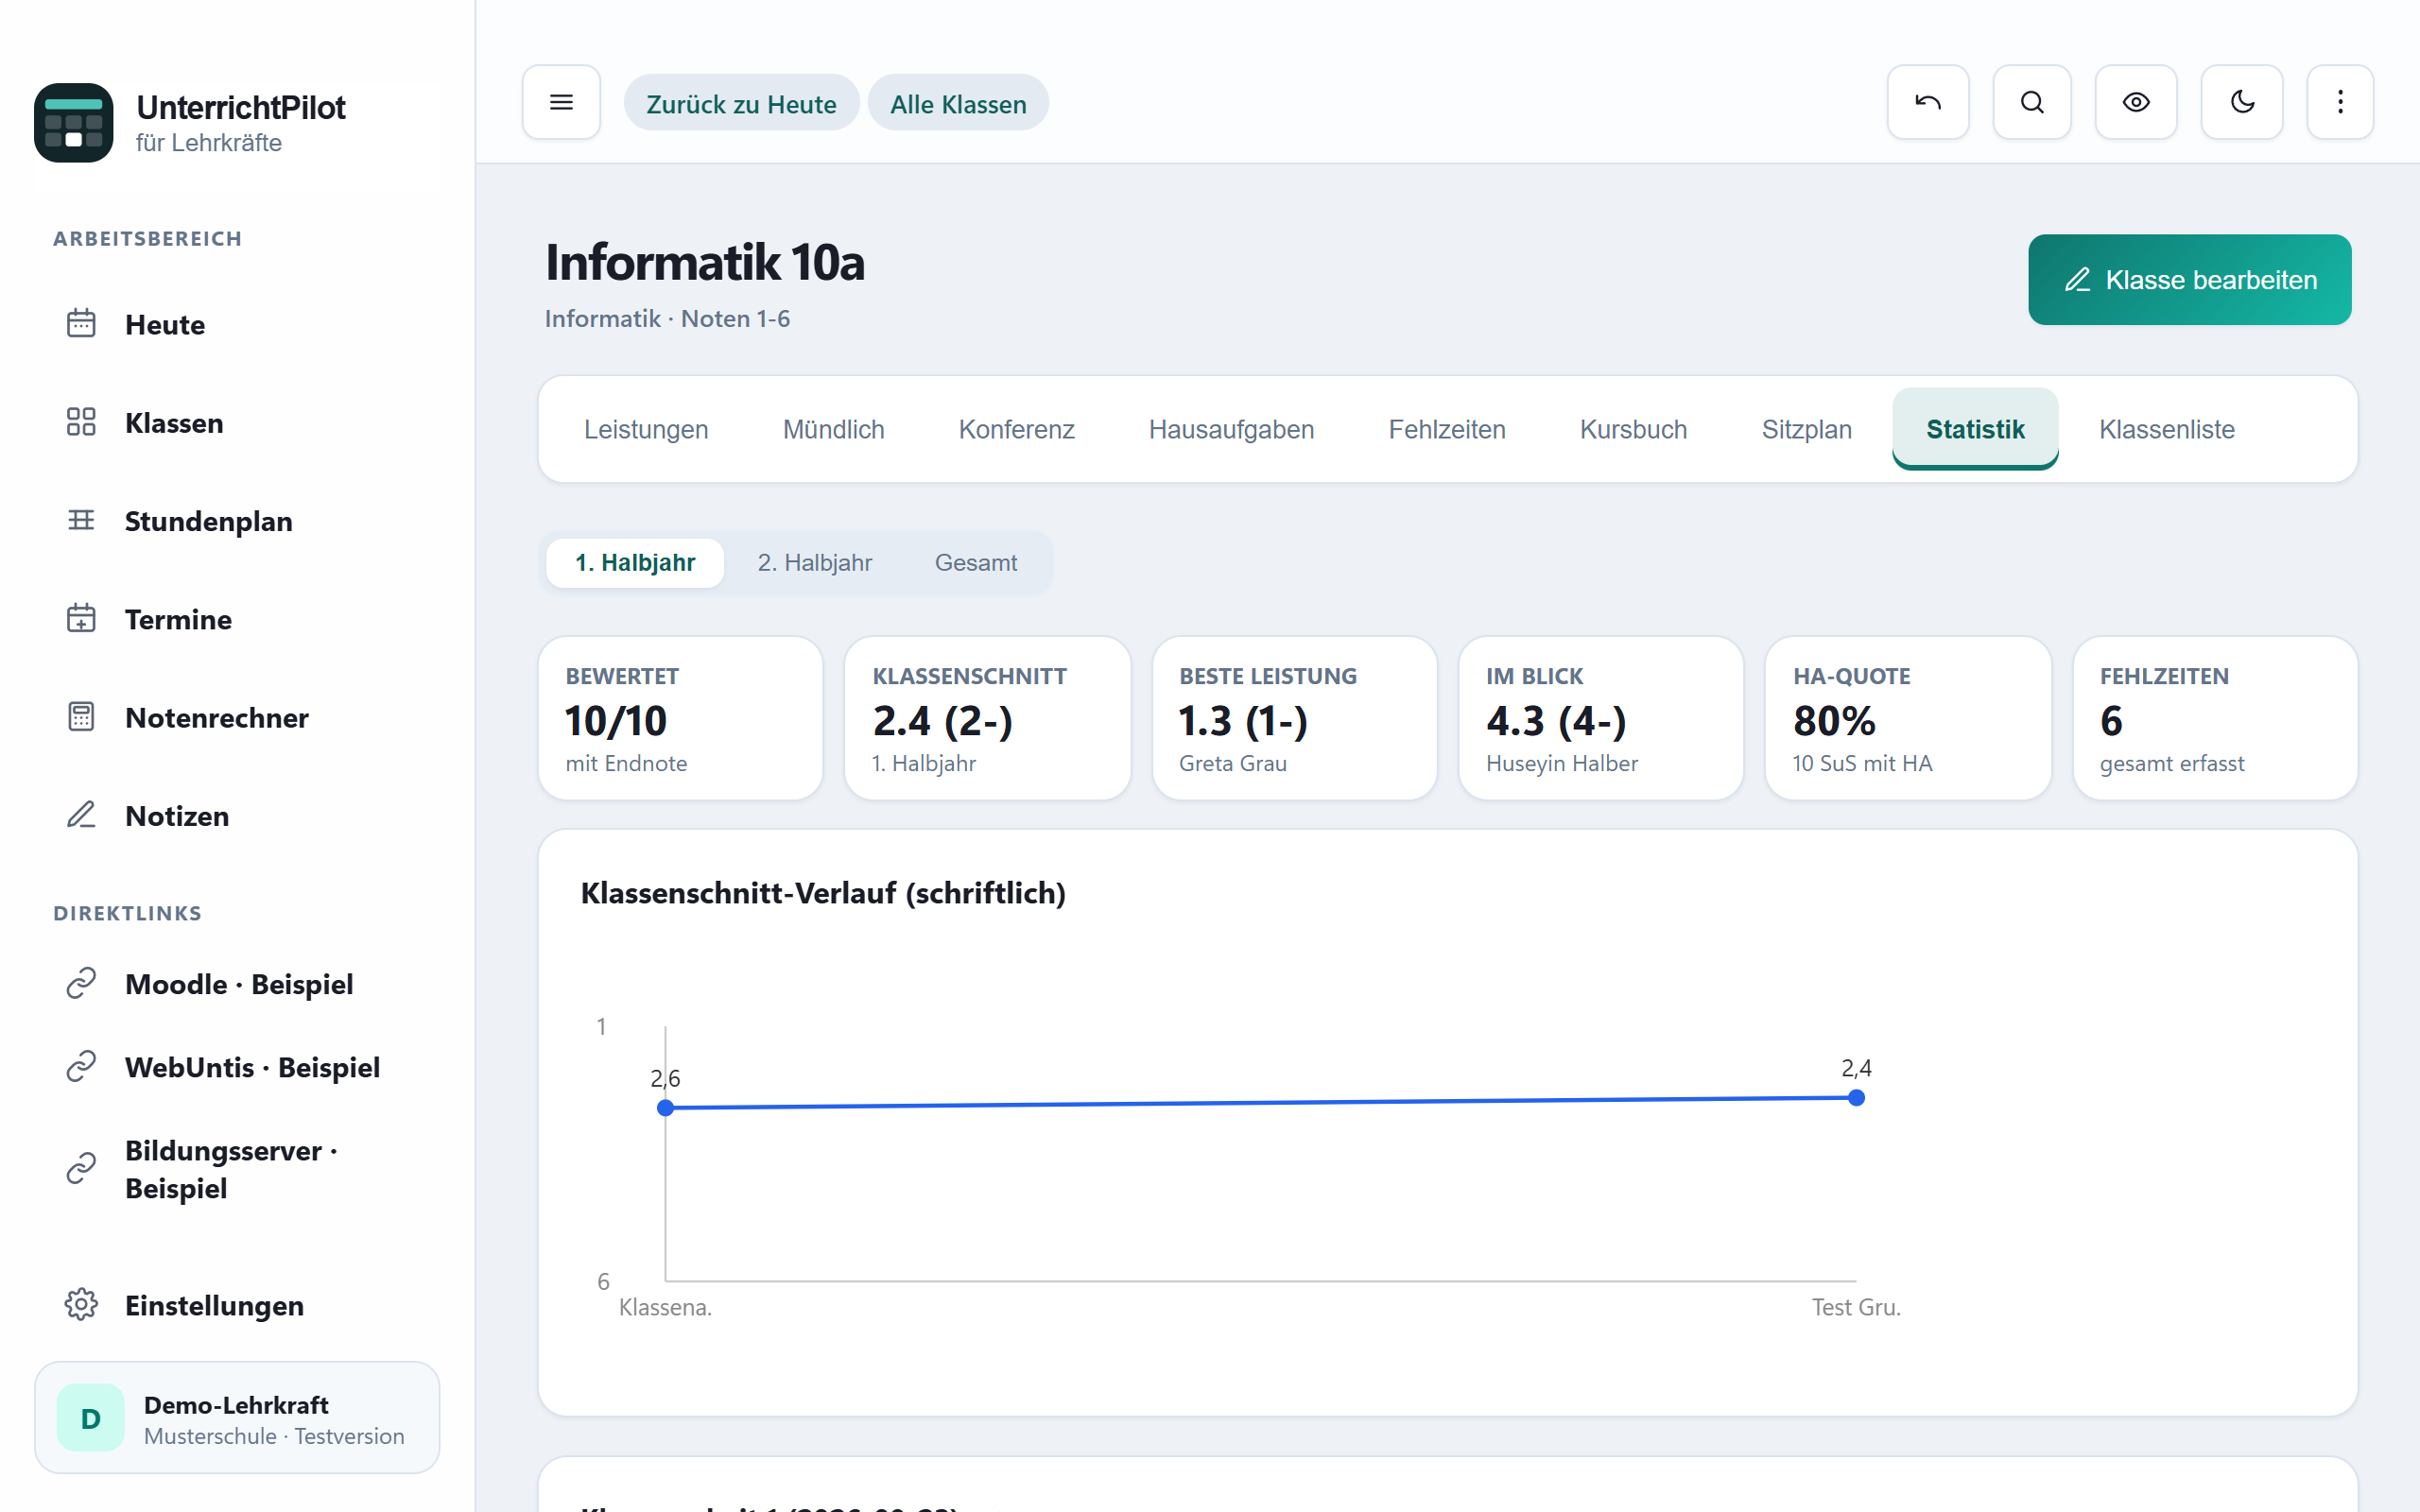Viewport: 2420px width, 1512px height.
Task: Click the Demo-Lehrkraft avatar badge
Action: coord(90,1418)
